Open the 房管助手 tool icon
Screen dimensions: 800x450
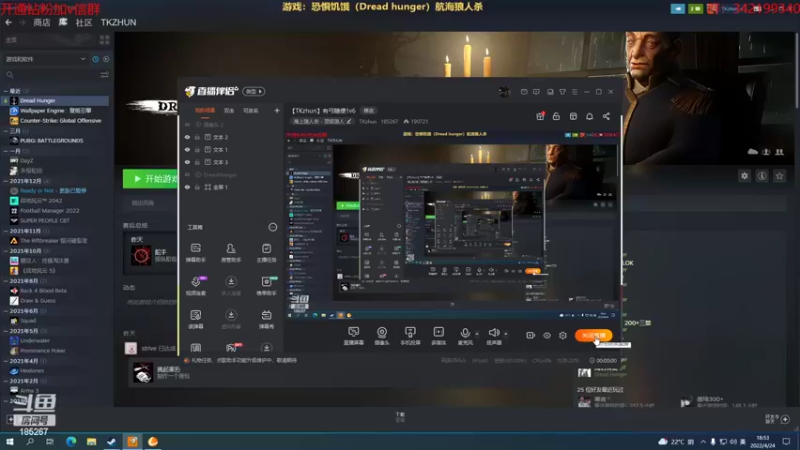[231, 252]
